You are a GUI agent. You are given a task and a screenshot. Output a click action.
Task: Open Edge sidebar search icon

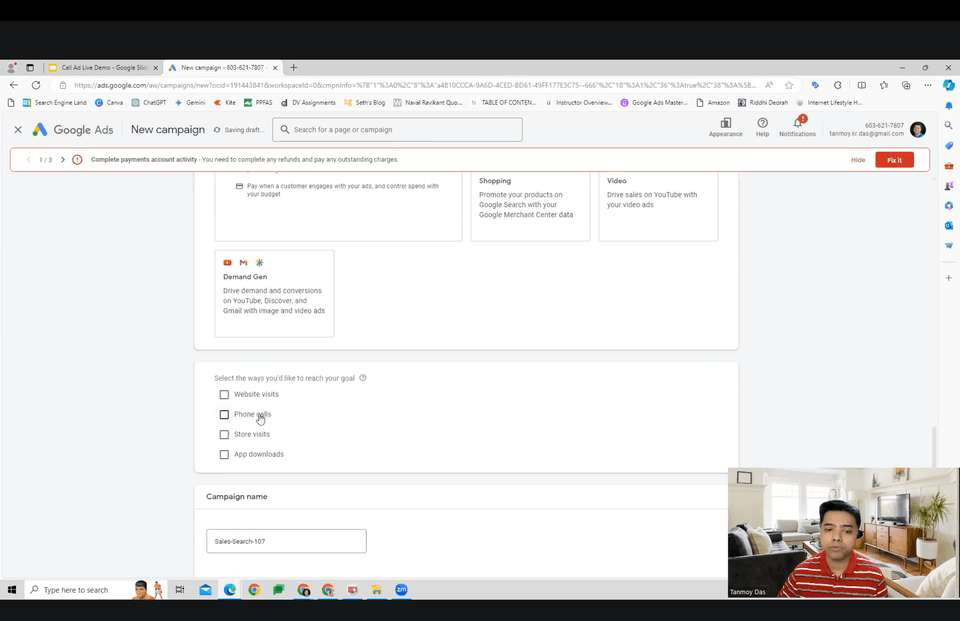coord(948,126)
